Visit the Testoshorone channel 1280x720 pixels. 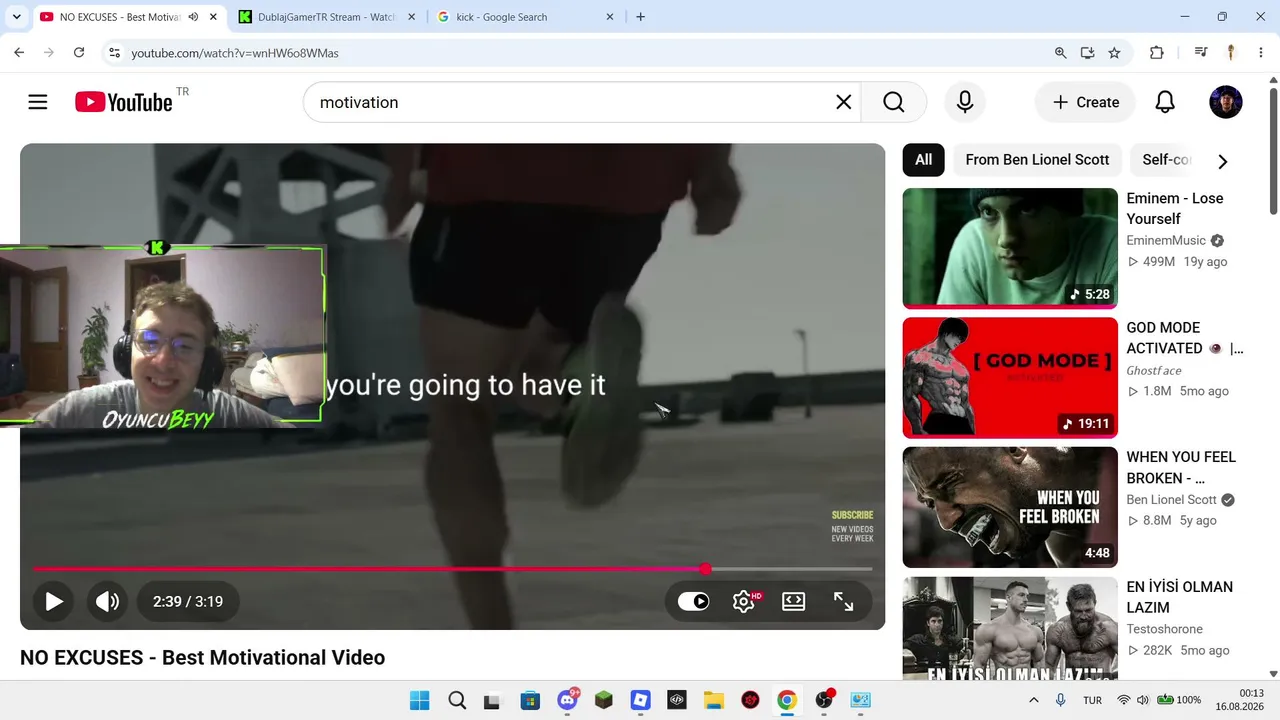pyautogui.click(x=1165, y=629)
